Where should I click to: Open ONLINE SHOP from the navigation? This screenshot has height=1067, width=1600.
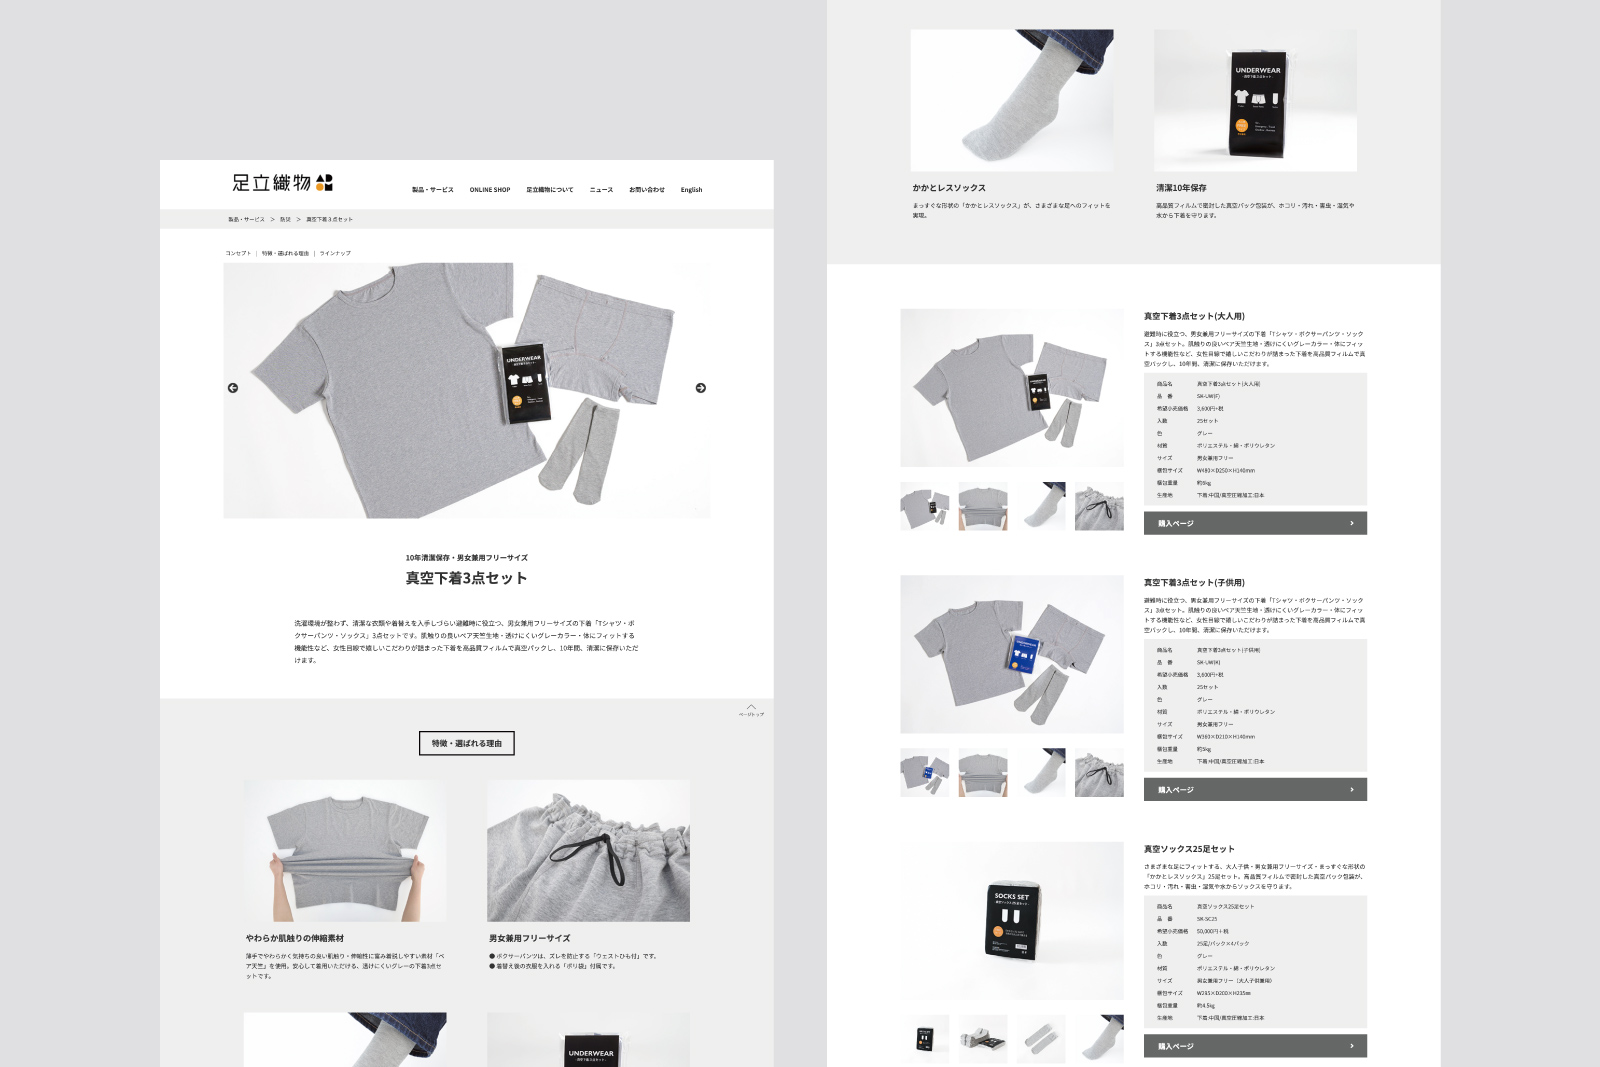coord(490,190)
